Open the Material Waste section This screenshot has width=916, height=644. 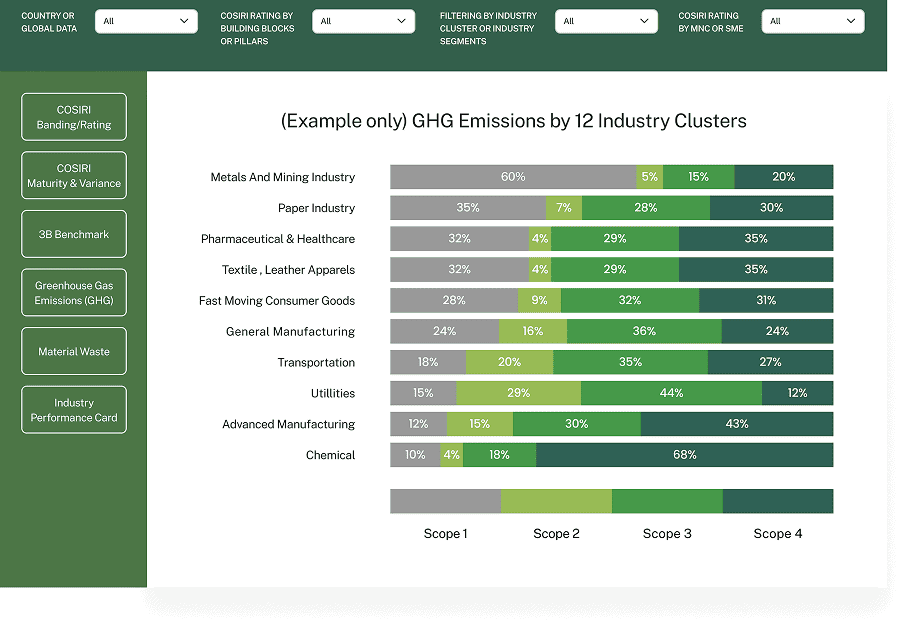click(74, 351)
